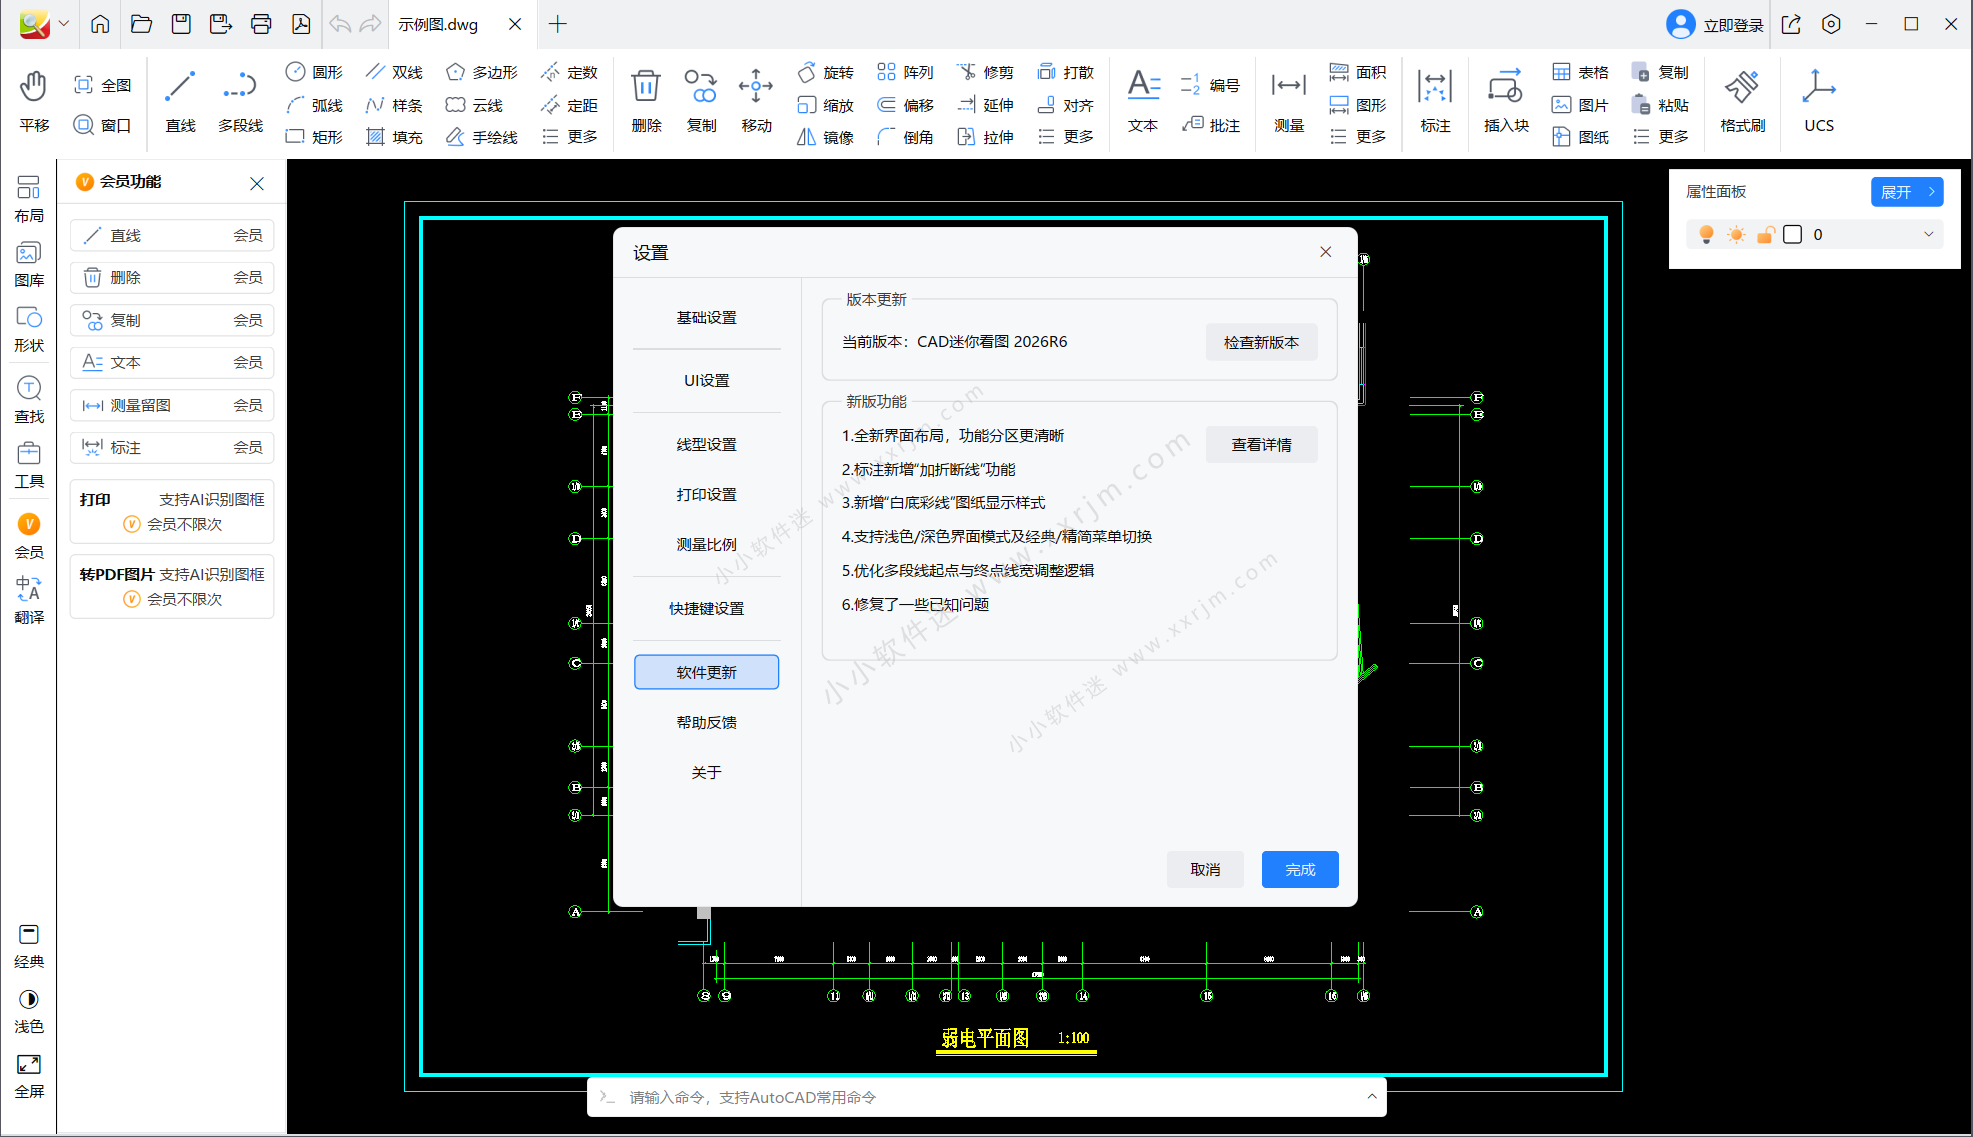Open the 关于 settings tab
The image size is (1973, 1137).
(706, 772)
